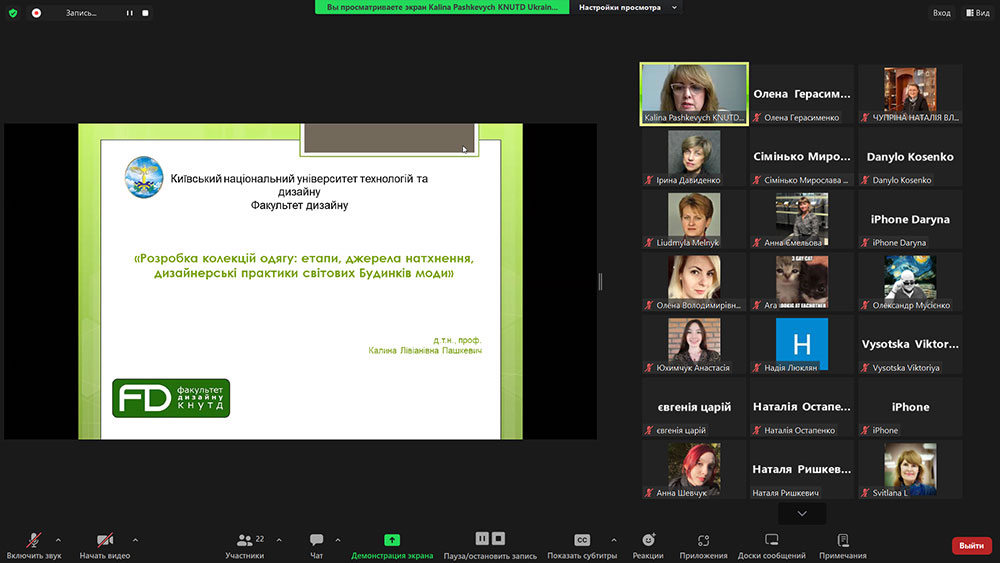Image resolution: width=1000 pixels, height=563 pixels.
Task: Expand chat options arrow
Action: coord(337,540)
